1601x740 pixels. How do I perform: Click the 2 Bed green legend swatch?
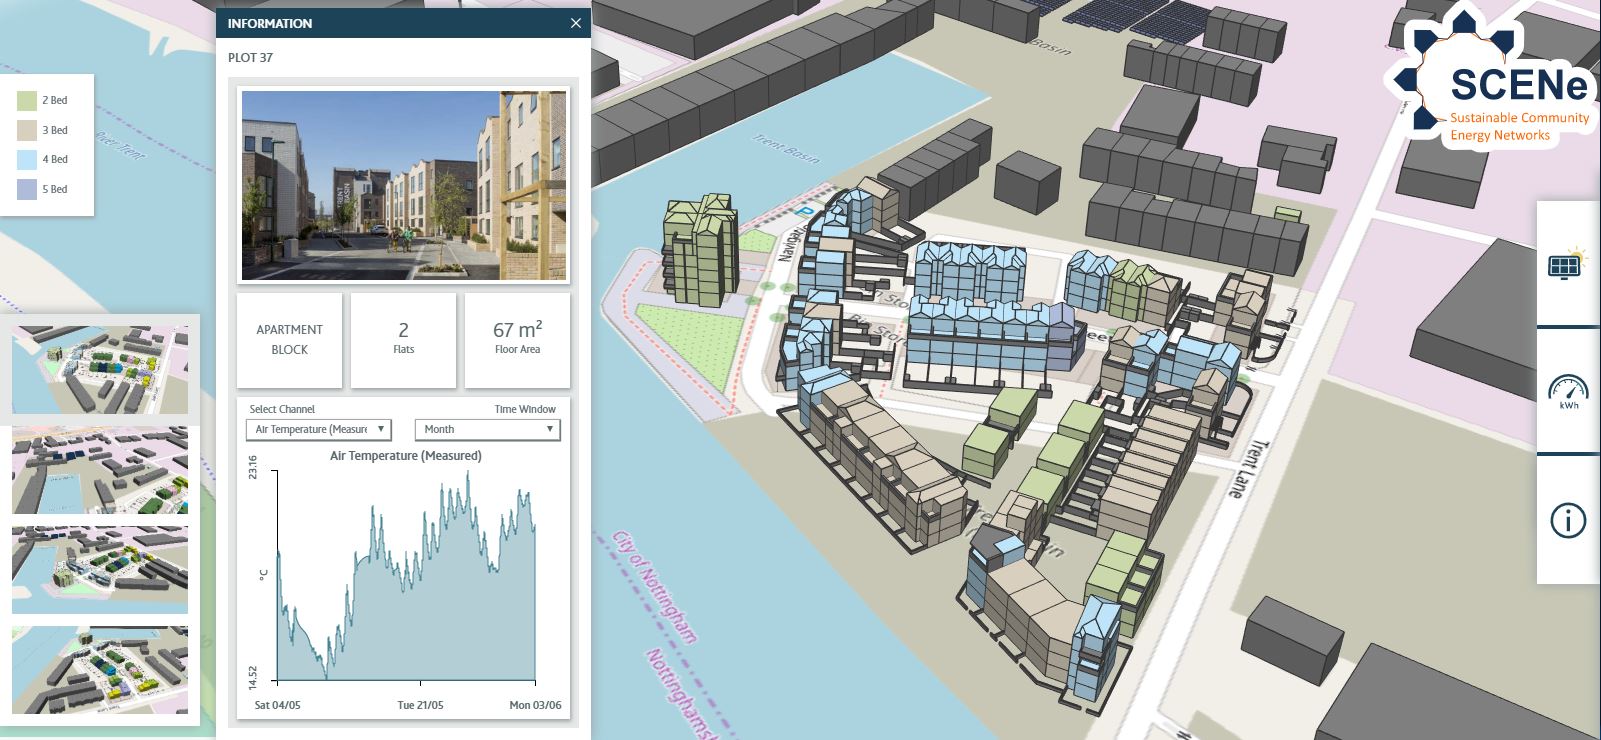click(26, 100)
